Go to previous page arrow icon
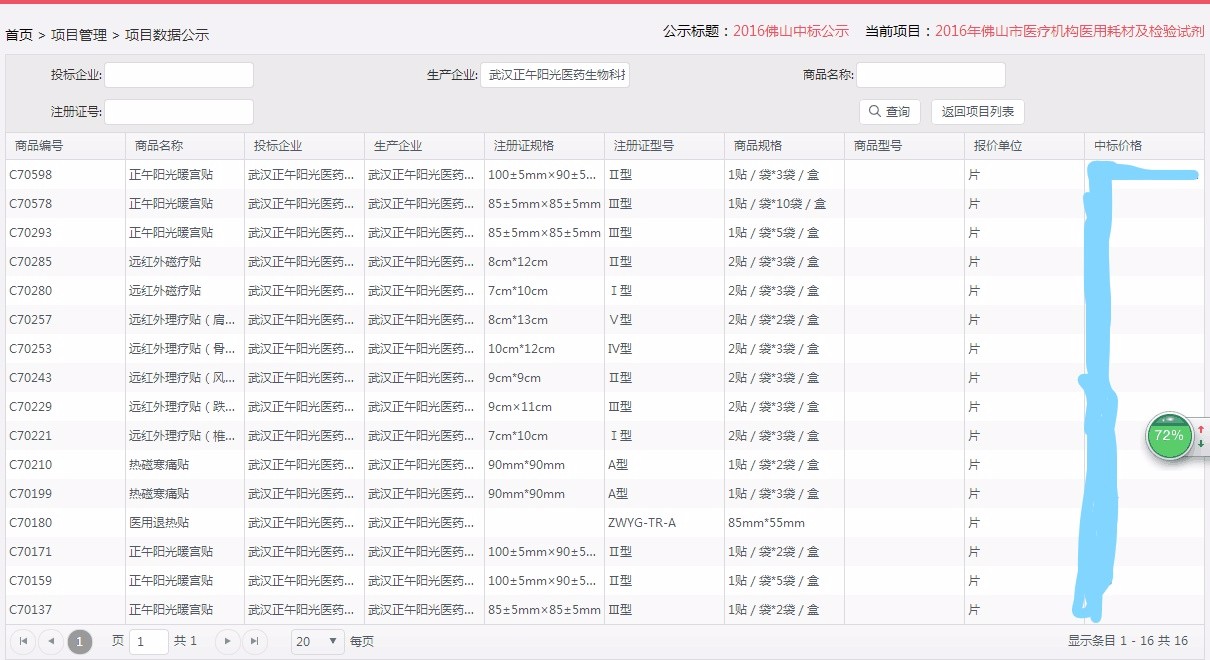This screenshot has width=1210, height=660. pyautogui.click(x=51, y=641)
